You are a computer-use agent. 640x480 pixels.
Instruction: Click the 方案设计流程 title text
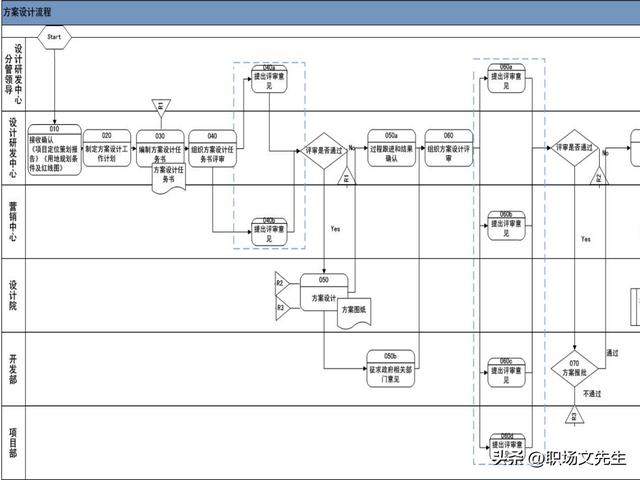click(27, 12)
